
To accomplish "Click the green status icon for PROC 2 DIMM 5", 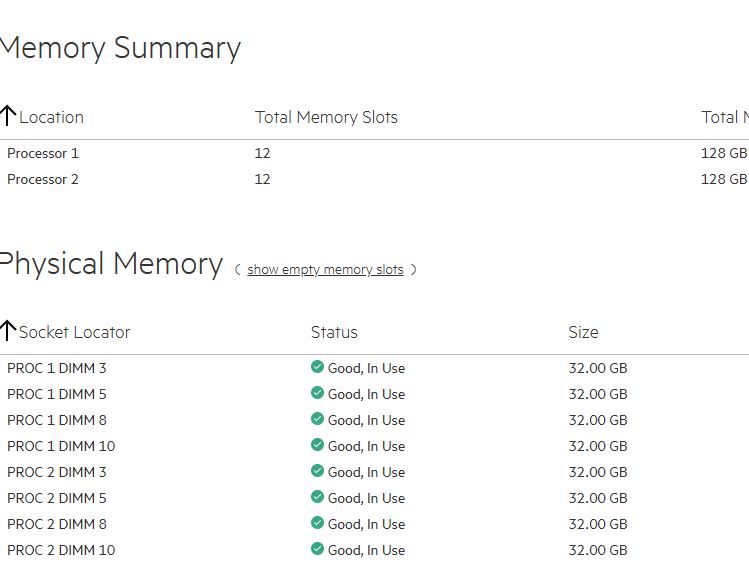I will coord(317,497).
